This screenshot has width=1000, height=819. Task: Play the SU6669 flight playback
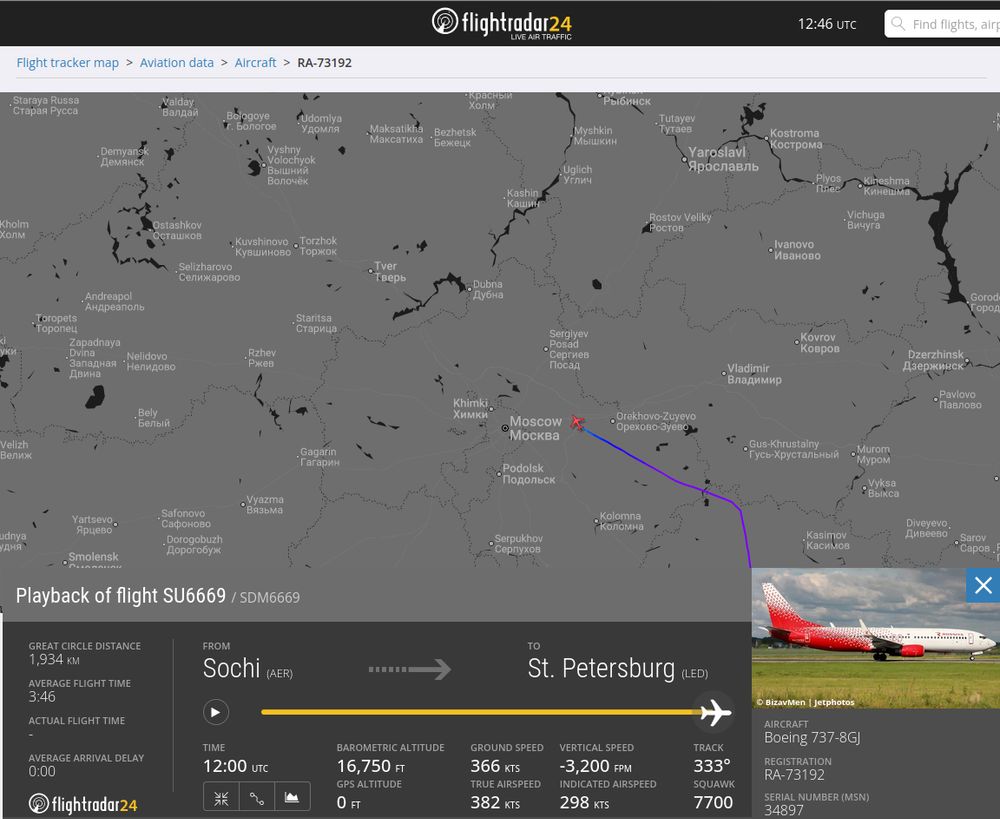216,712
